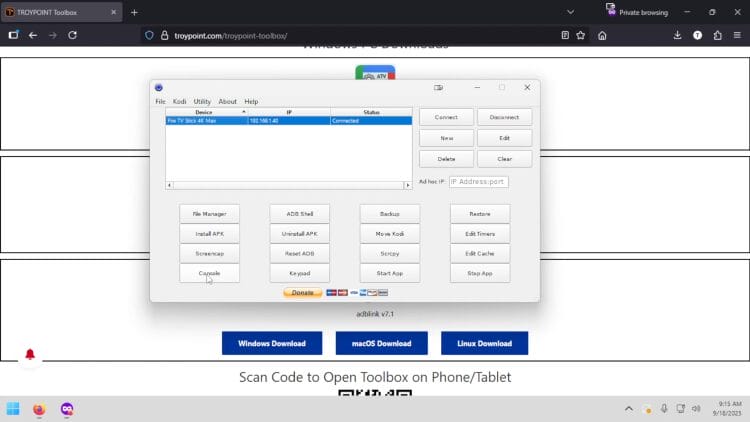
Task: Expand the system tray hidden icons chevron
Action: pyautogui.click(x=629, y=409)
